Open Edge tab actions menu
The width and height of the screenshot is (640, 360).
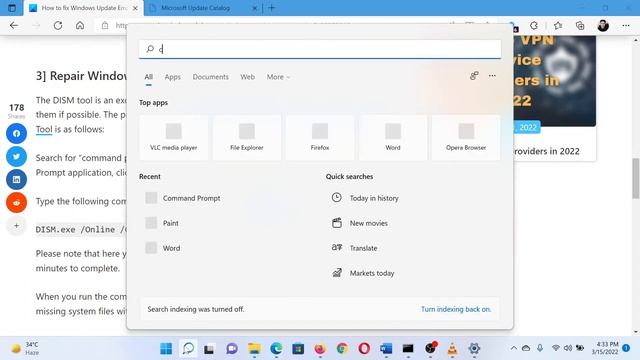tap(12, 8)
